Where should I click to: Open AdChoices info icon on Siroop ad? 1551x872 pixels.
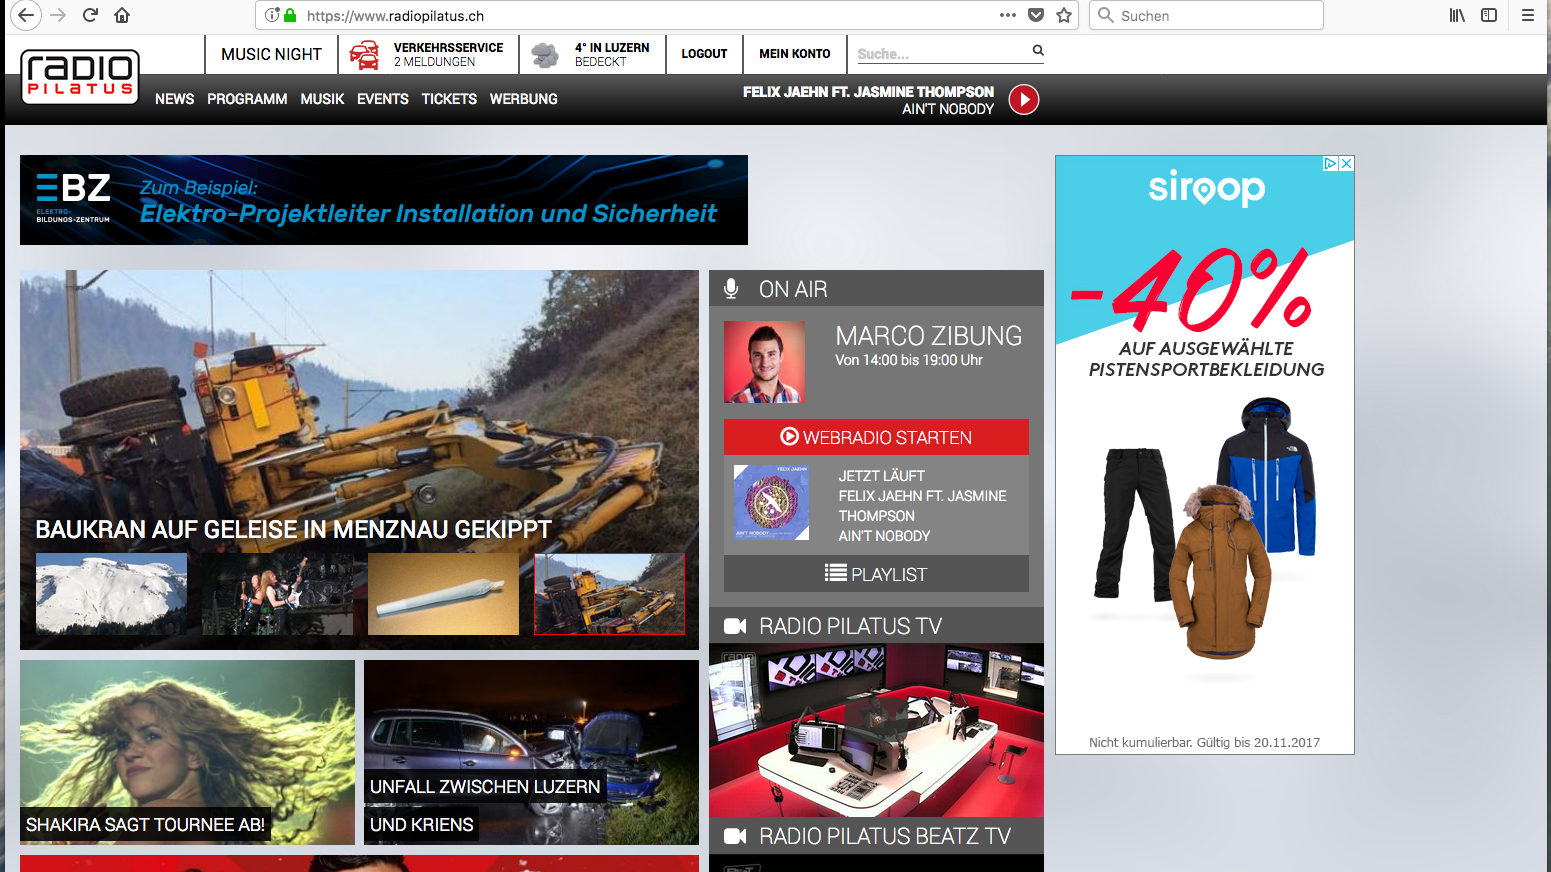pos(1331,164)
